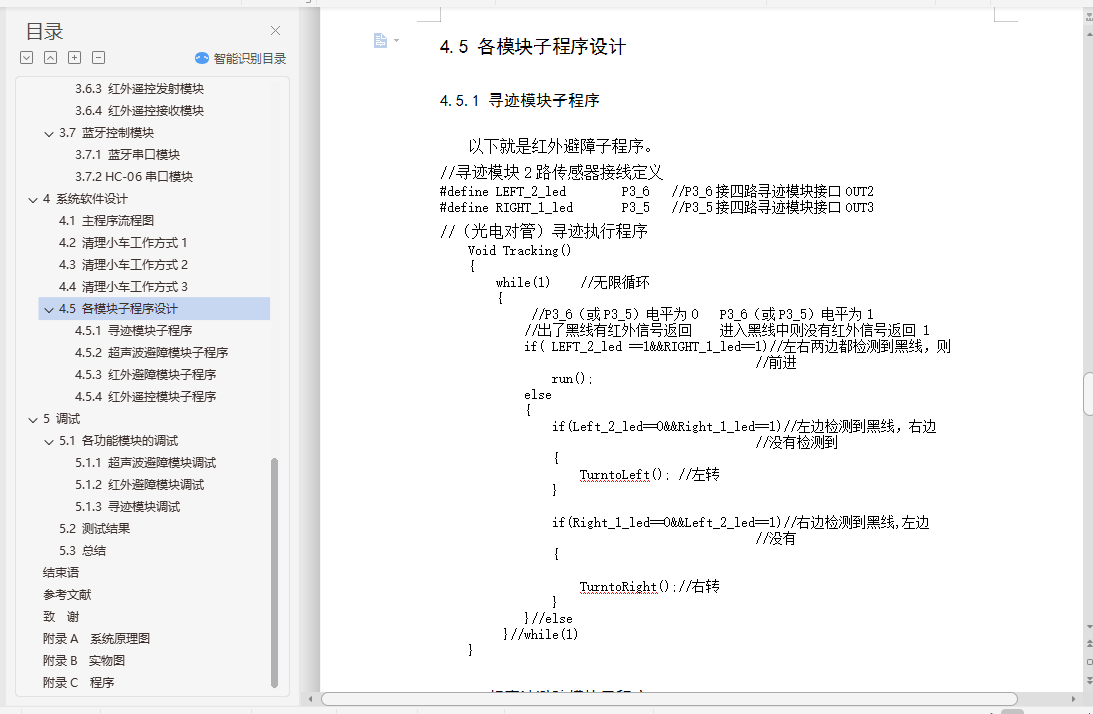Close the 目录 outline panel

pyautogui.click(x=275, y=31)
